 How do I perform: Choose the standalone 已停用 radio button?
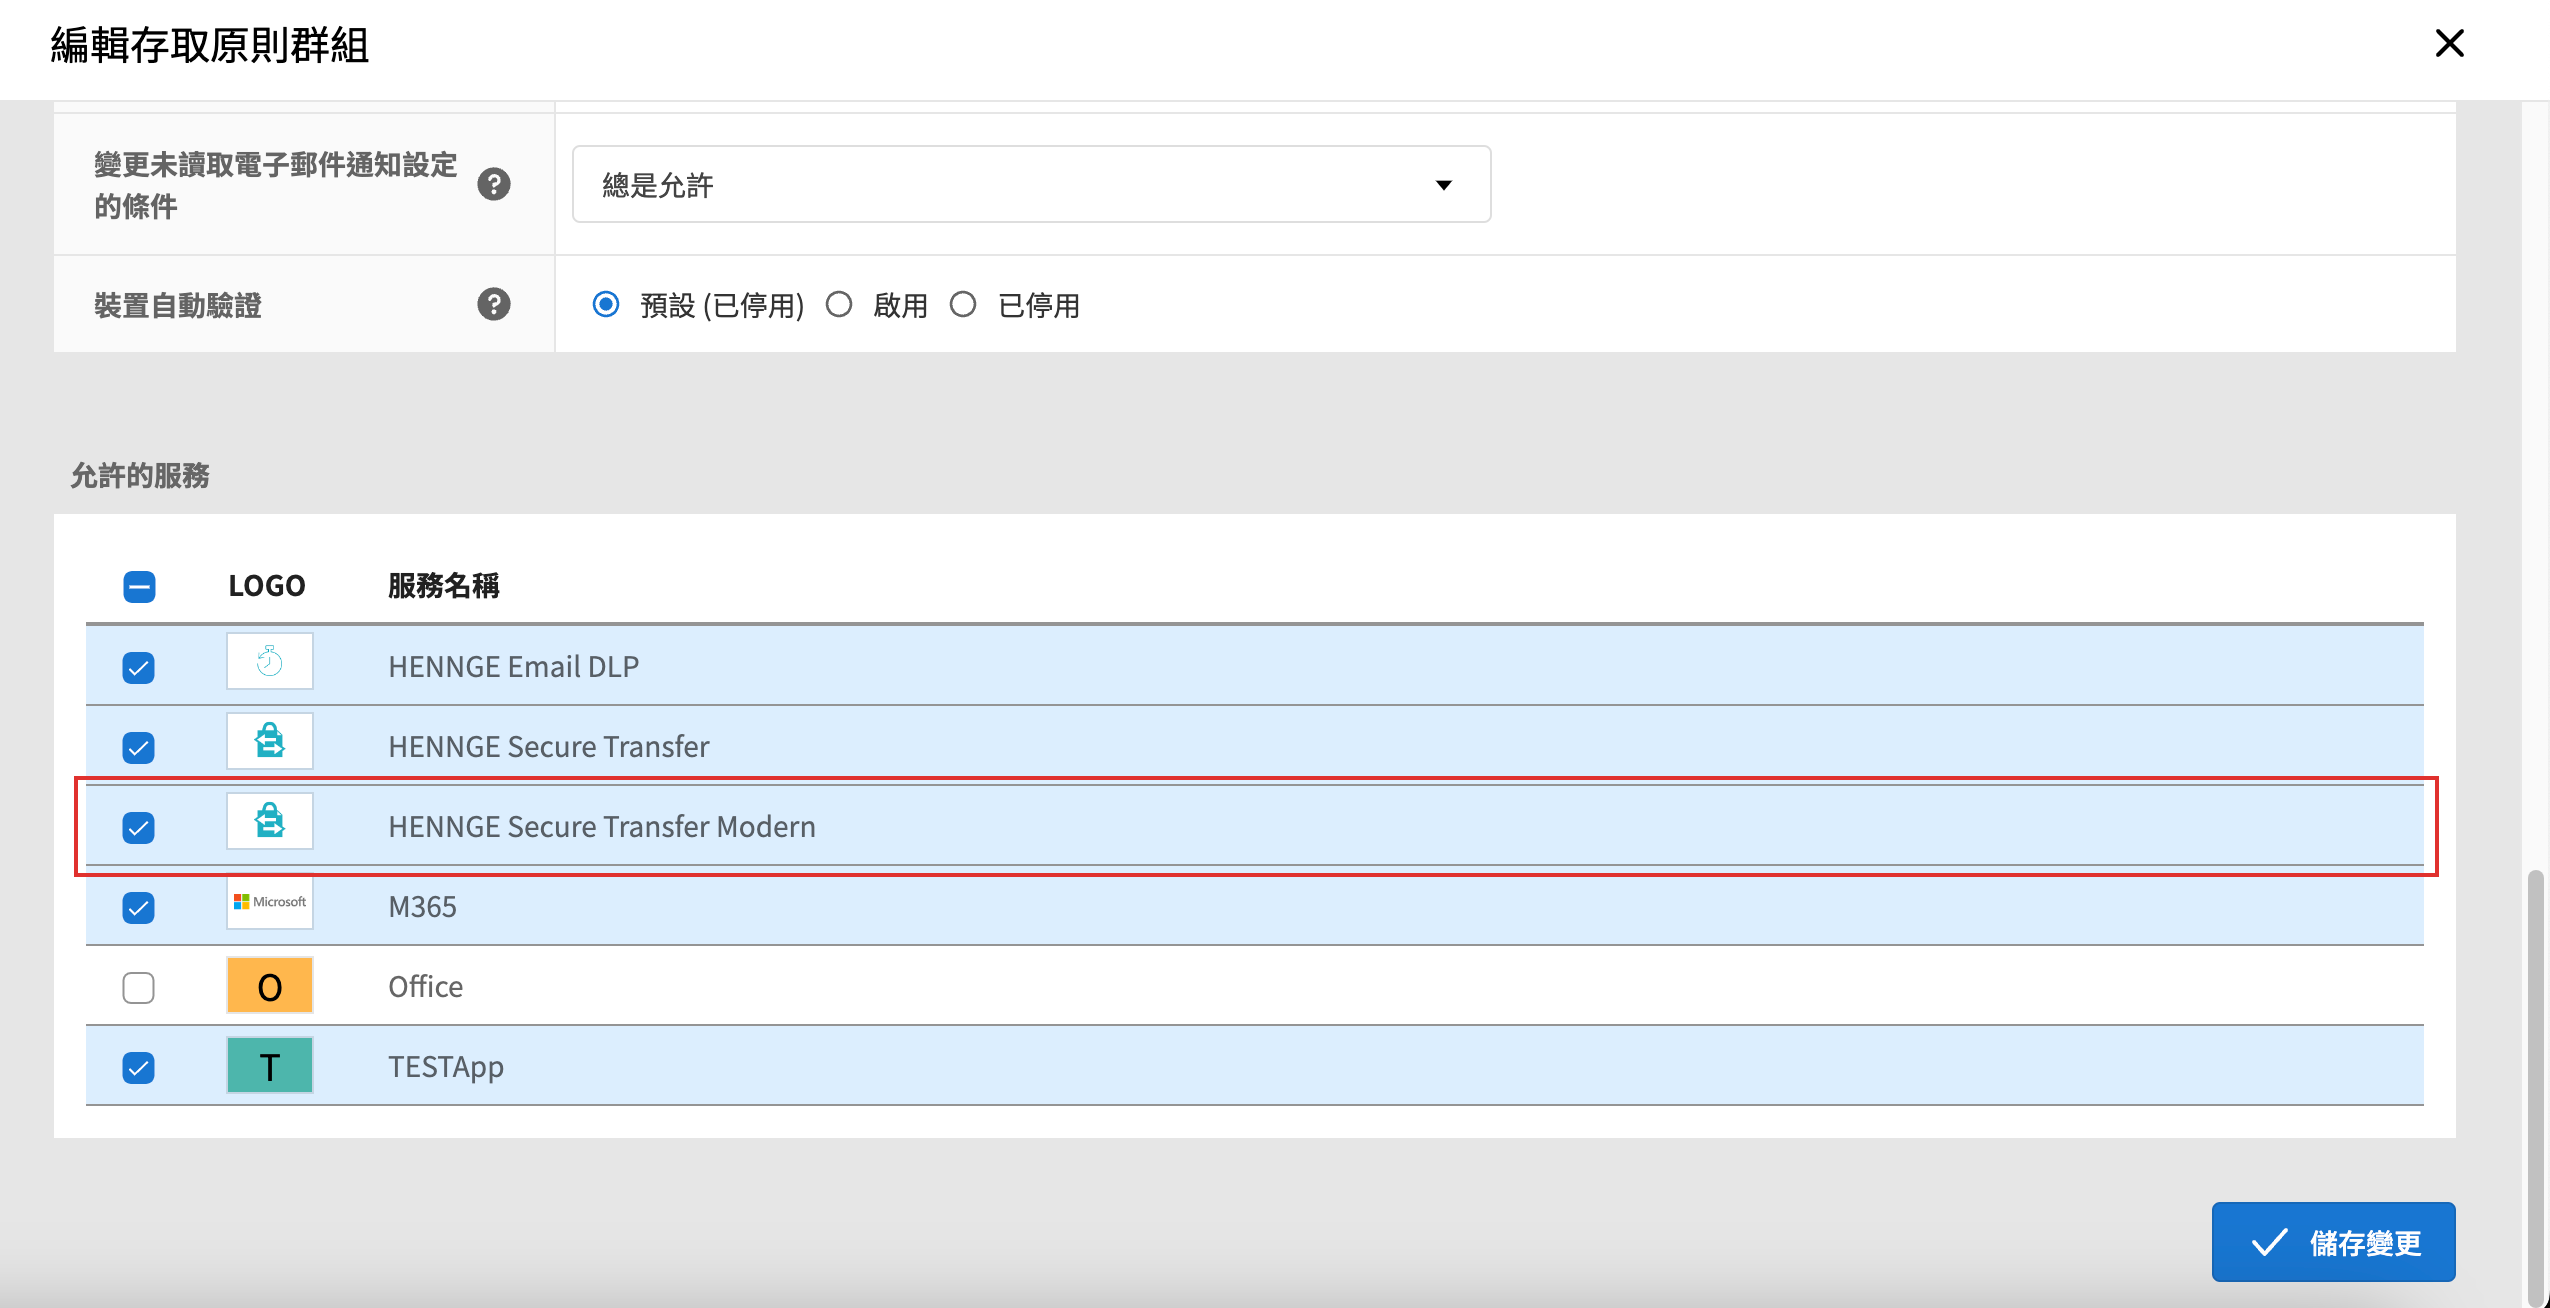click(963, 304)
